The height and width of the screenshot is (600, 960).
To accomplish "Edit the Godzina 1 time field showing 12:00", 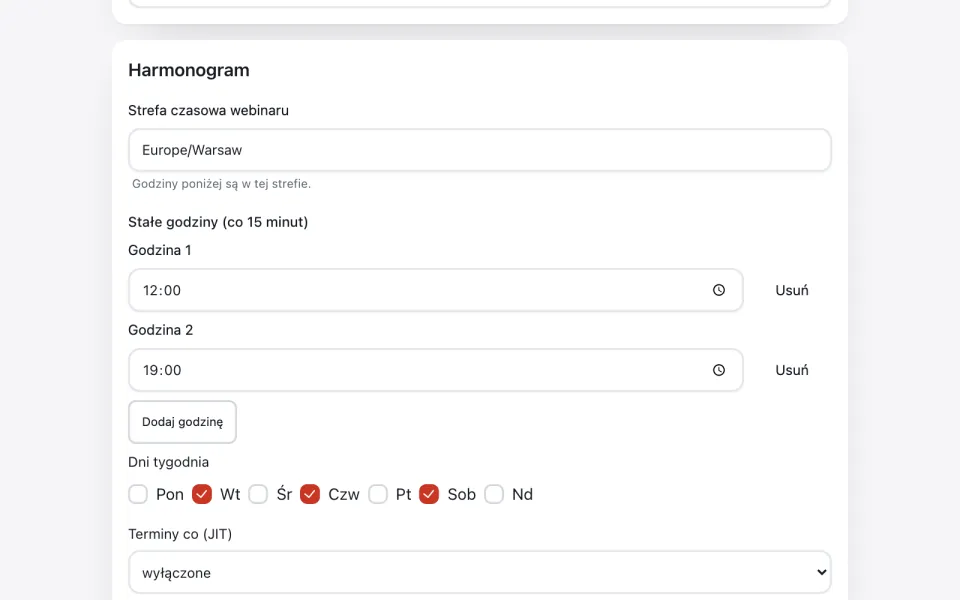I will (435, 290).
